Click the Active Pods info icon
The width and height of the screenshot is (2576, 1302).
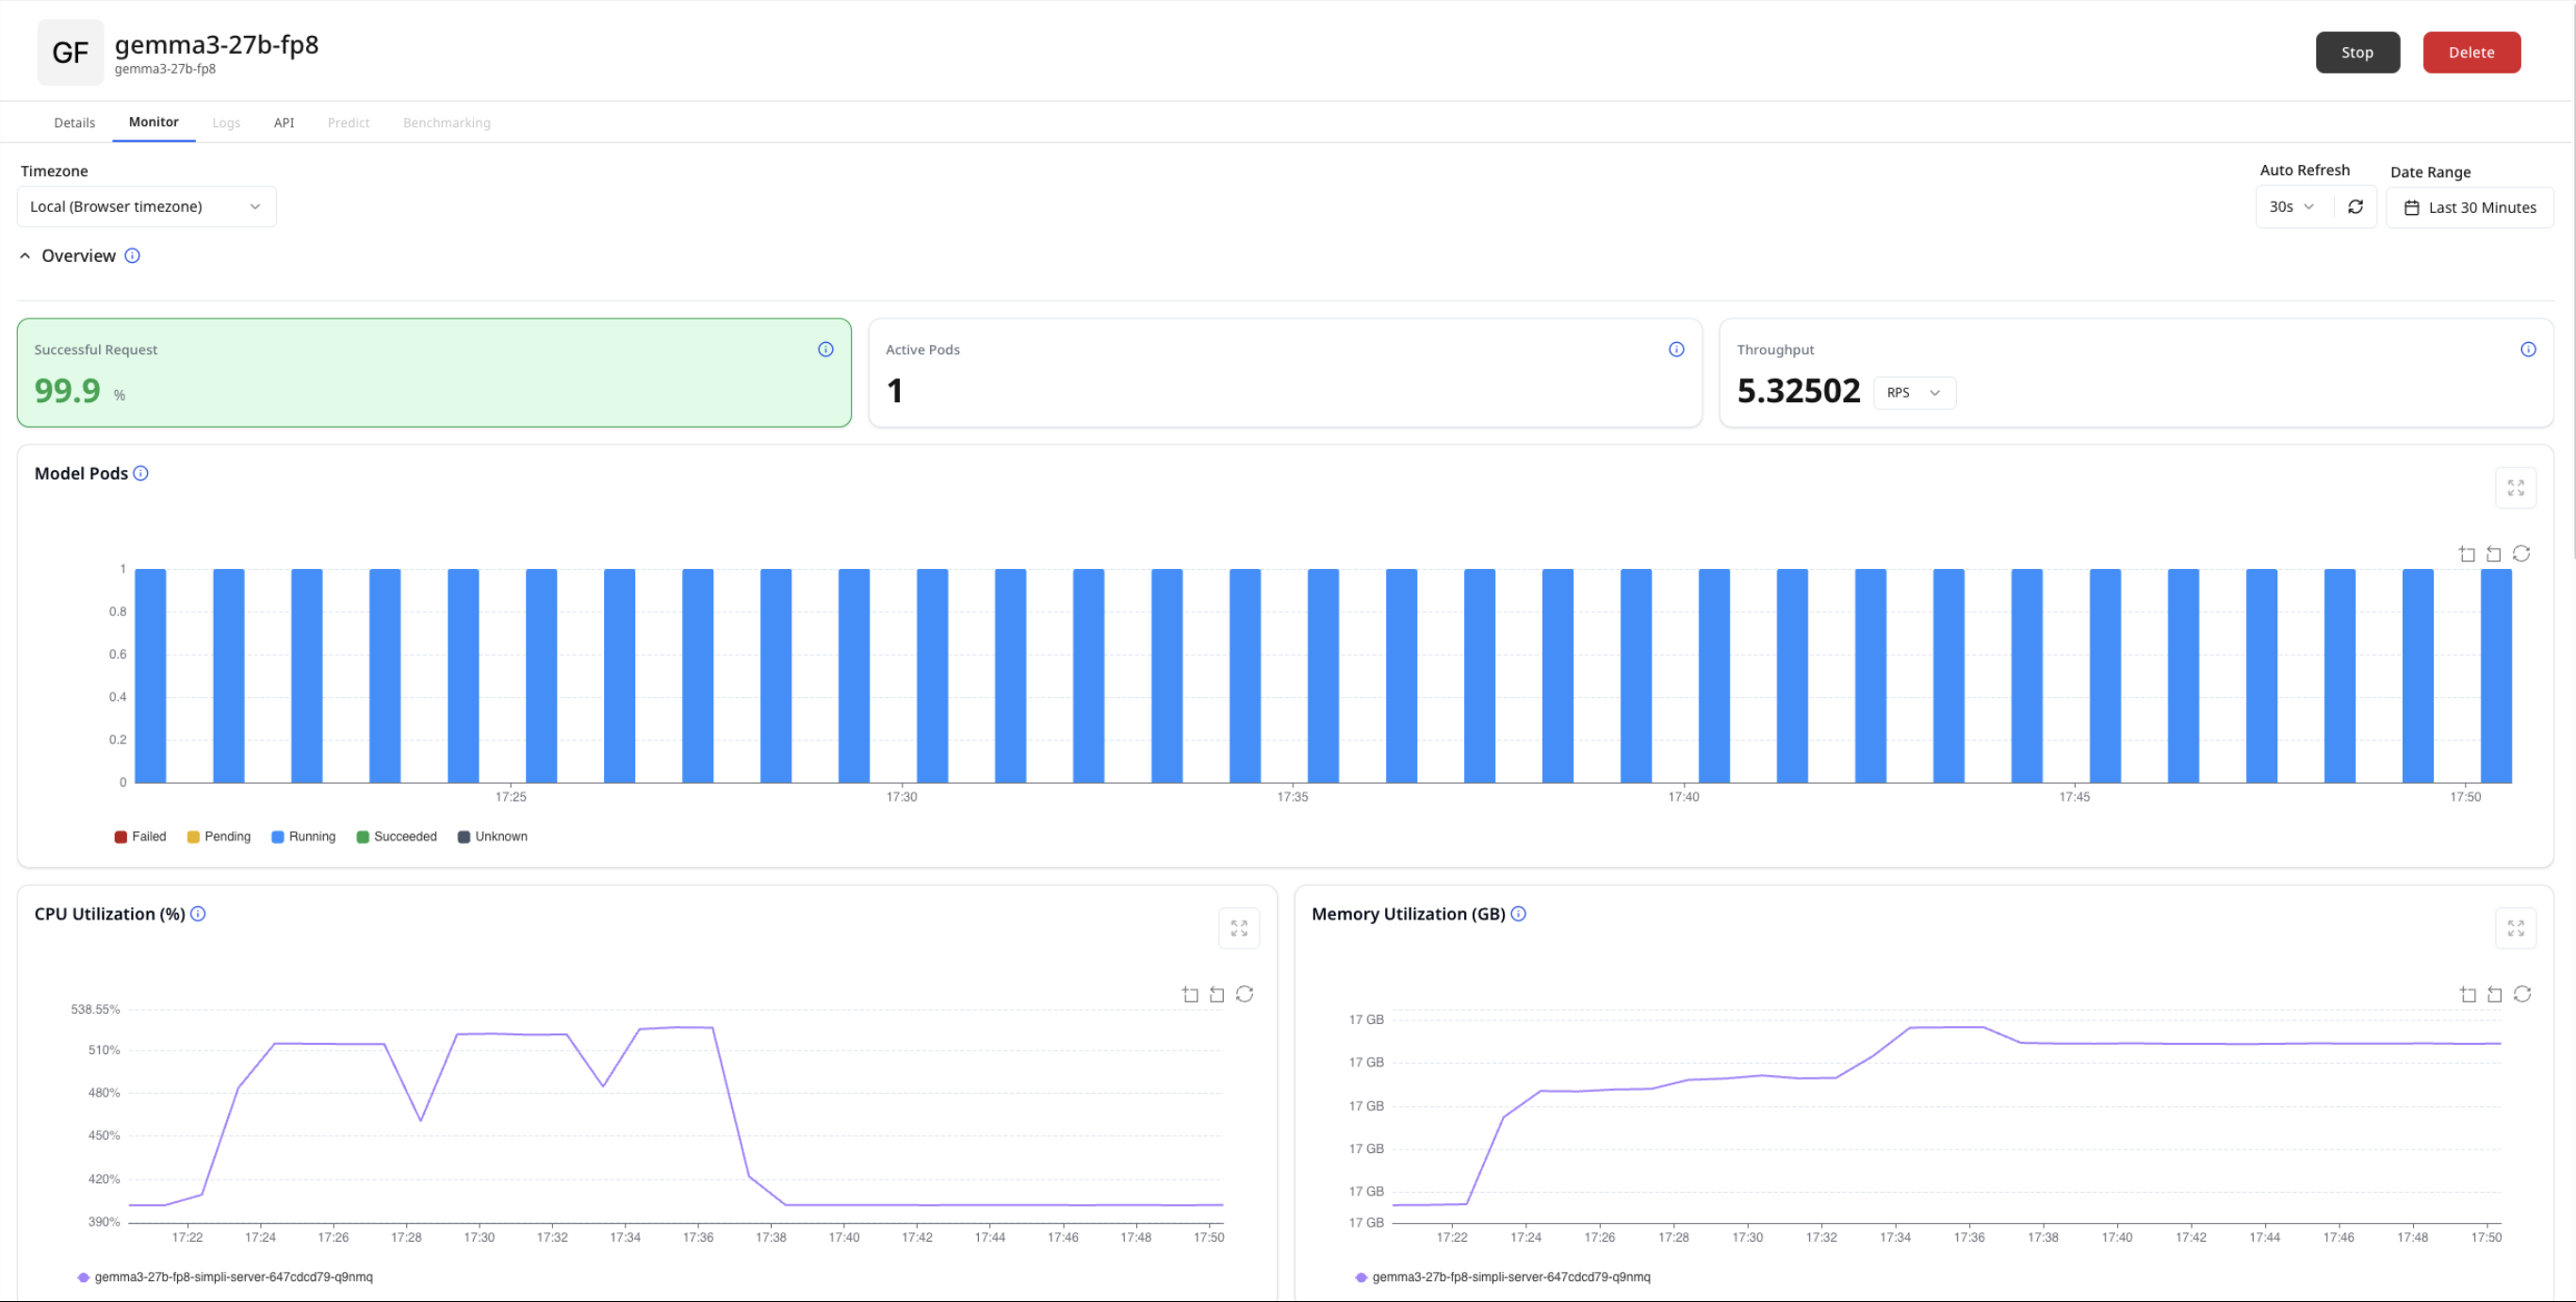pyautogui.click(x=1676, y=349)
